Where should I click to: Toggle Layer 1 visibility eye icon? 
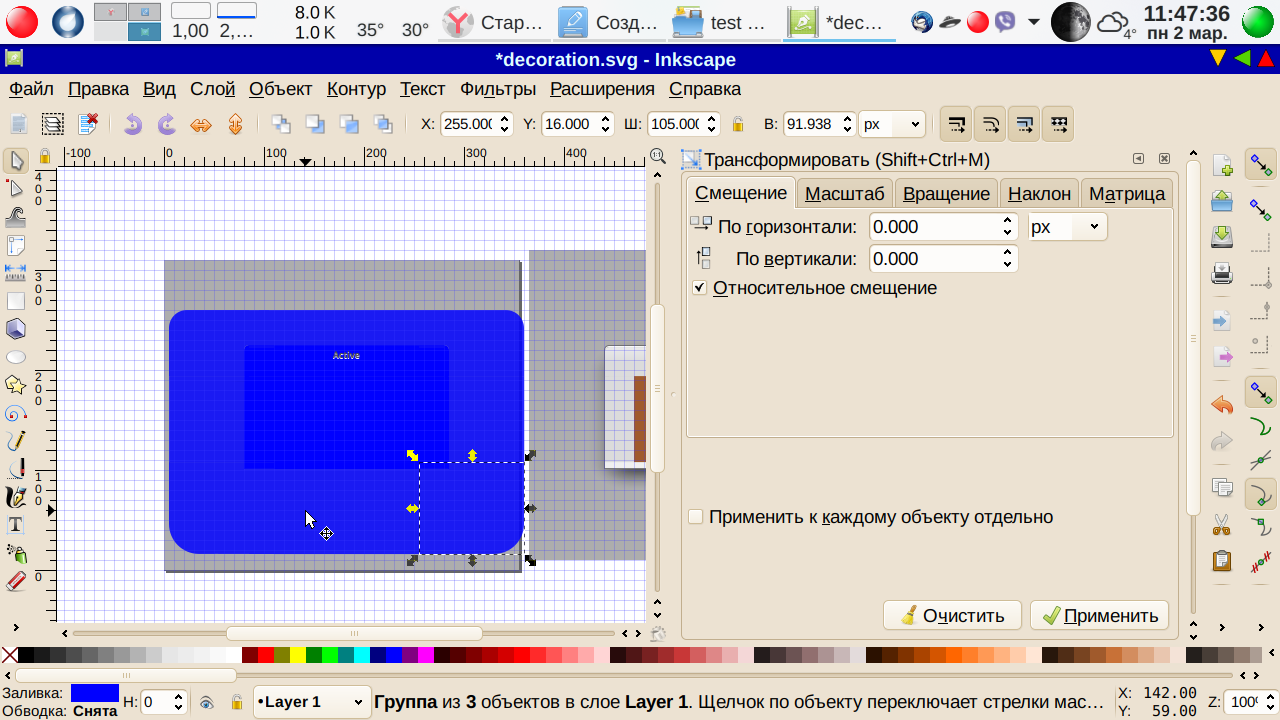(x=206, y=702)
